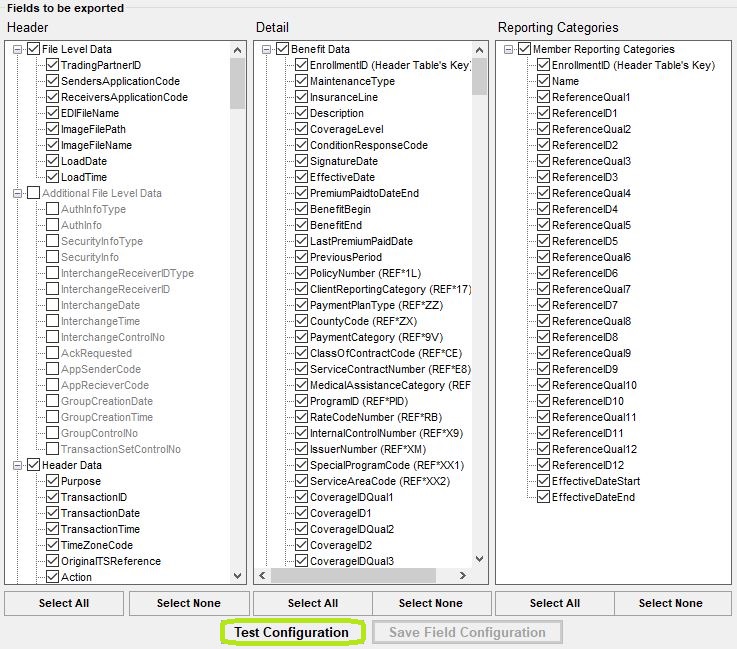The width and height of the screenshot is (737, 649).
Task: Toggle the LoadTime checkbox
Action: (x=53, y=177)
